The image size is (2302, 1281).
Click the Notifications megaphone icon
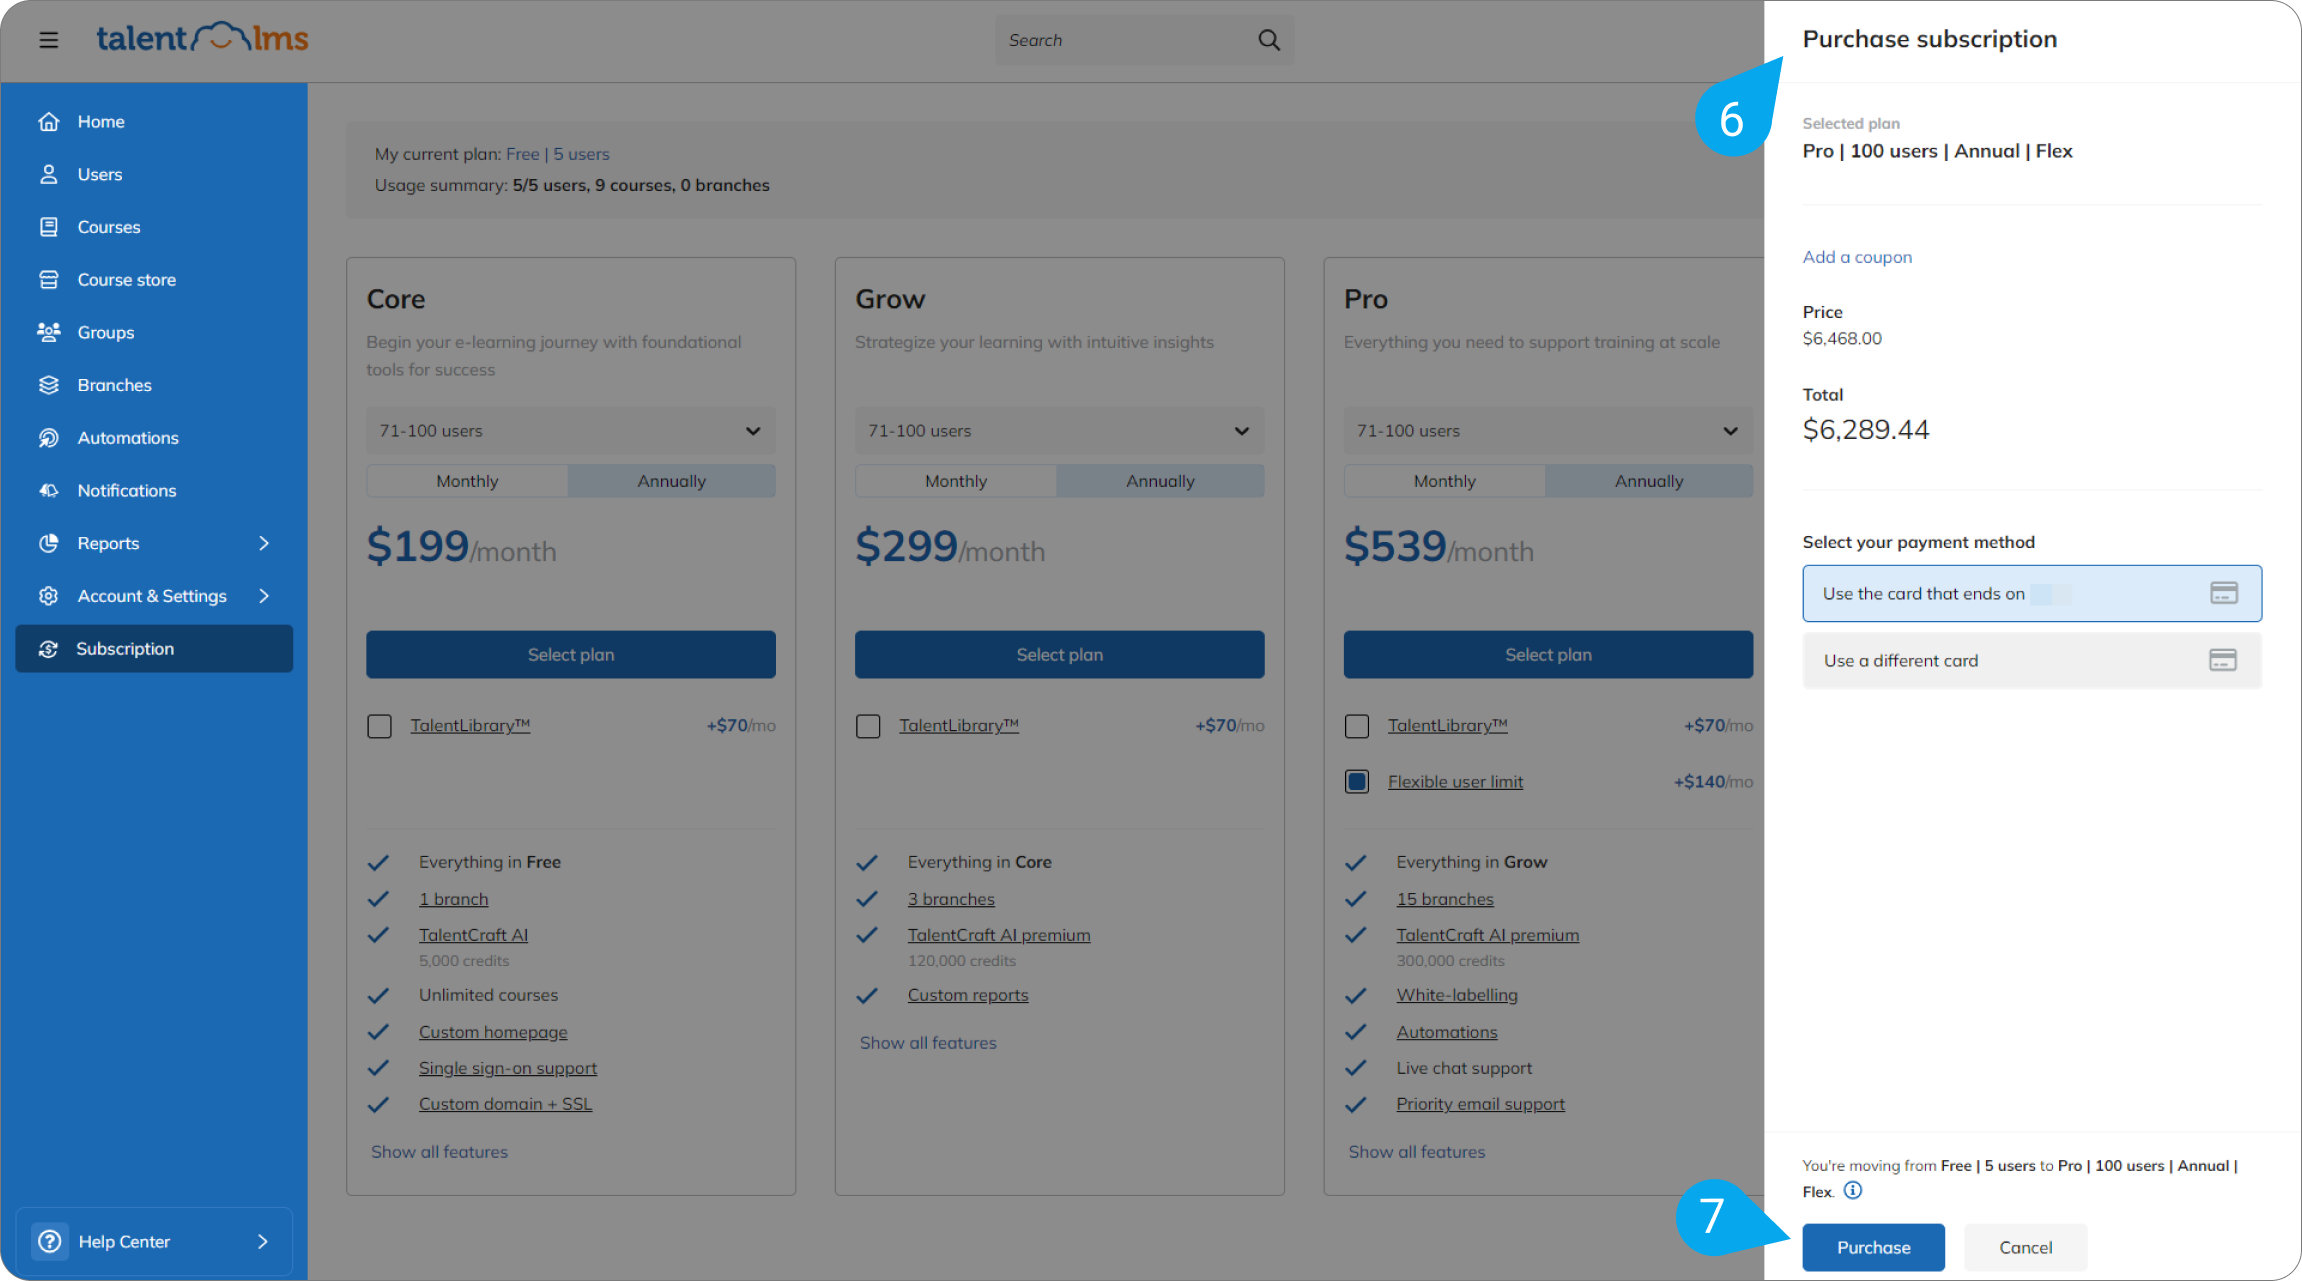[x=48, y=490]
